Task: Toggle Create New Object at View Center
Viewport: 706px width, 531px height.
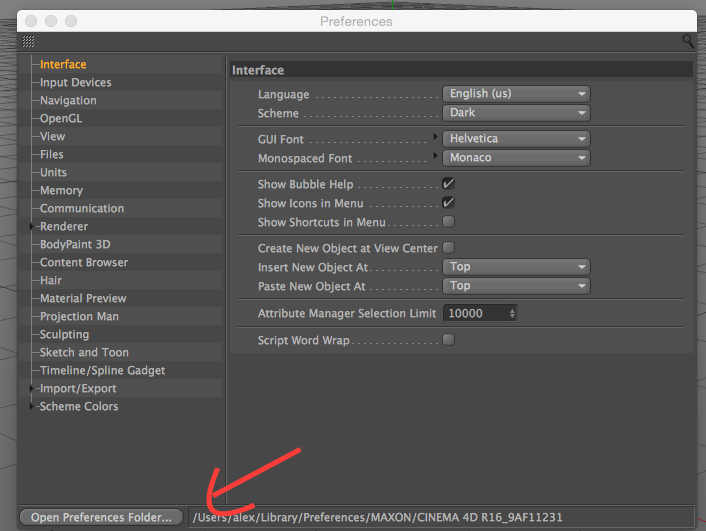Action: 448,248
